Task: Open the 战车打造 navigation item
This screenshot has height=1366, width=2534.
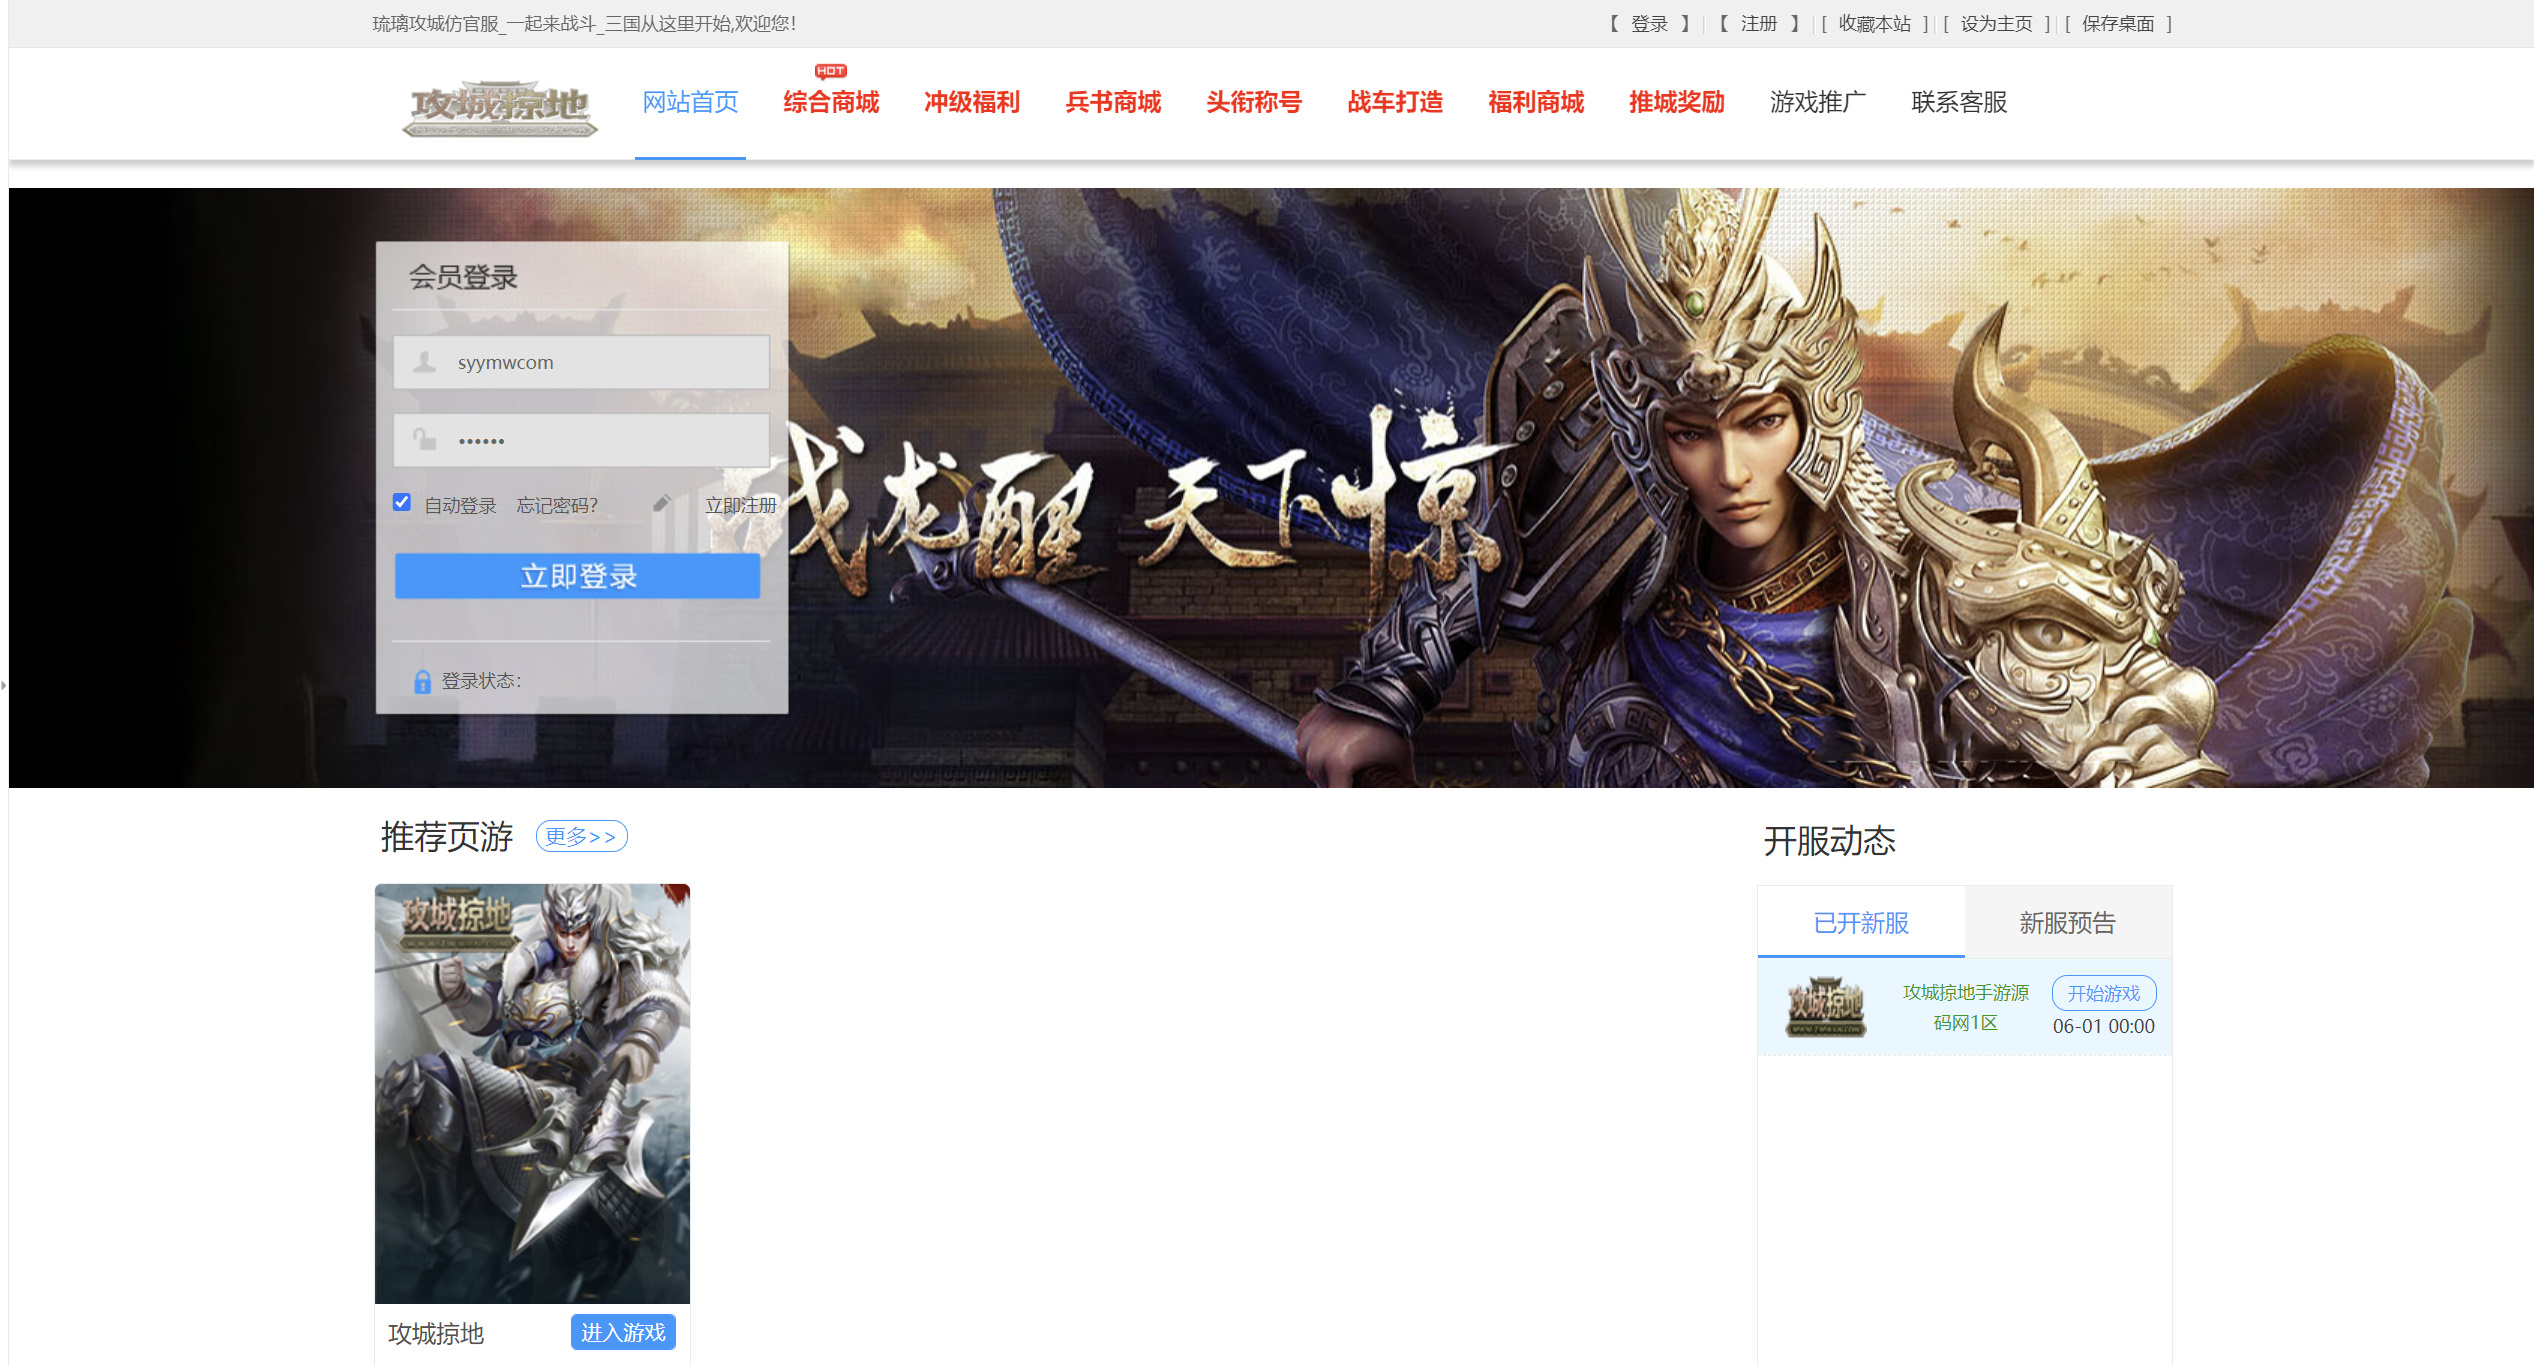Action: coord(1395,102)
